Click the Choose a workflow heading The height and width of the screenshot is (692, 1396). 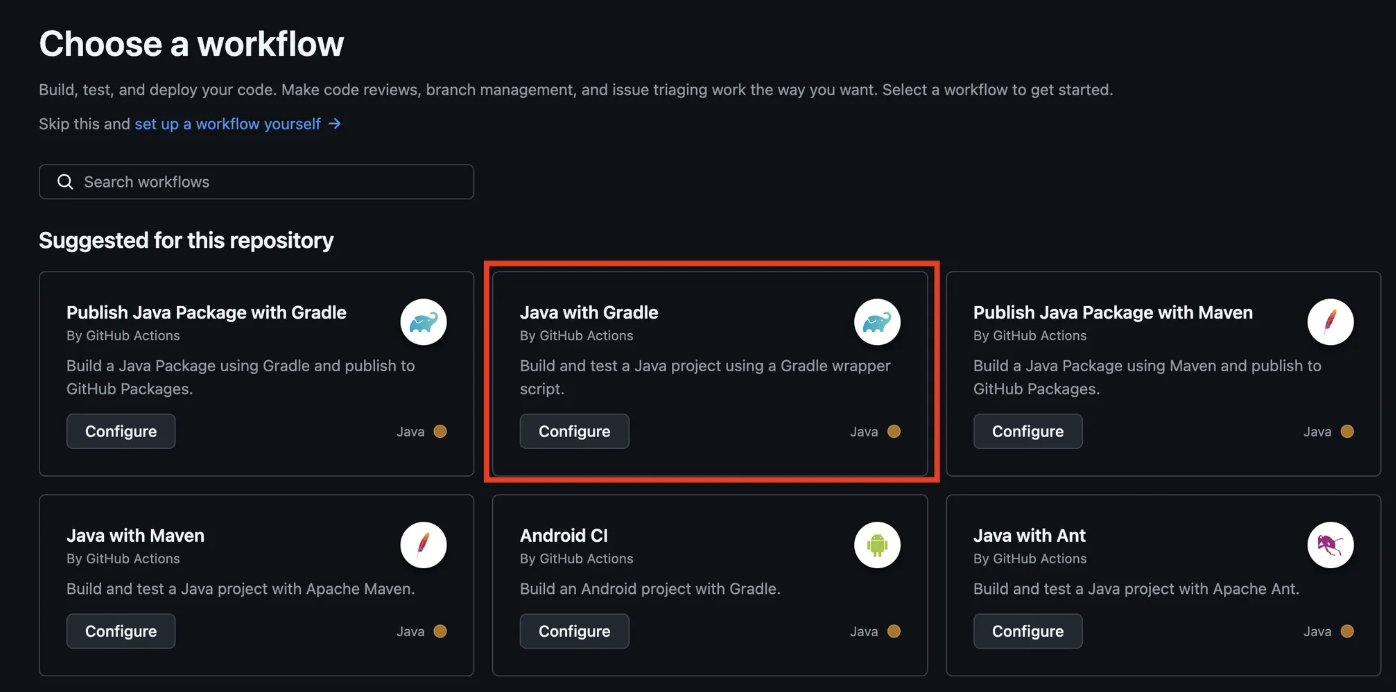191,44
